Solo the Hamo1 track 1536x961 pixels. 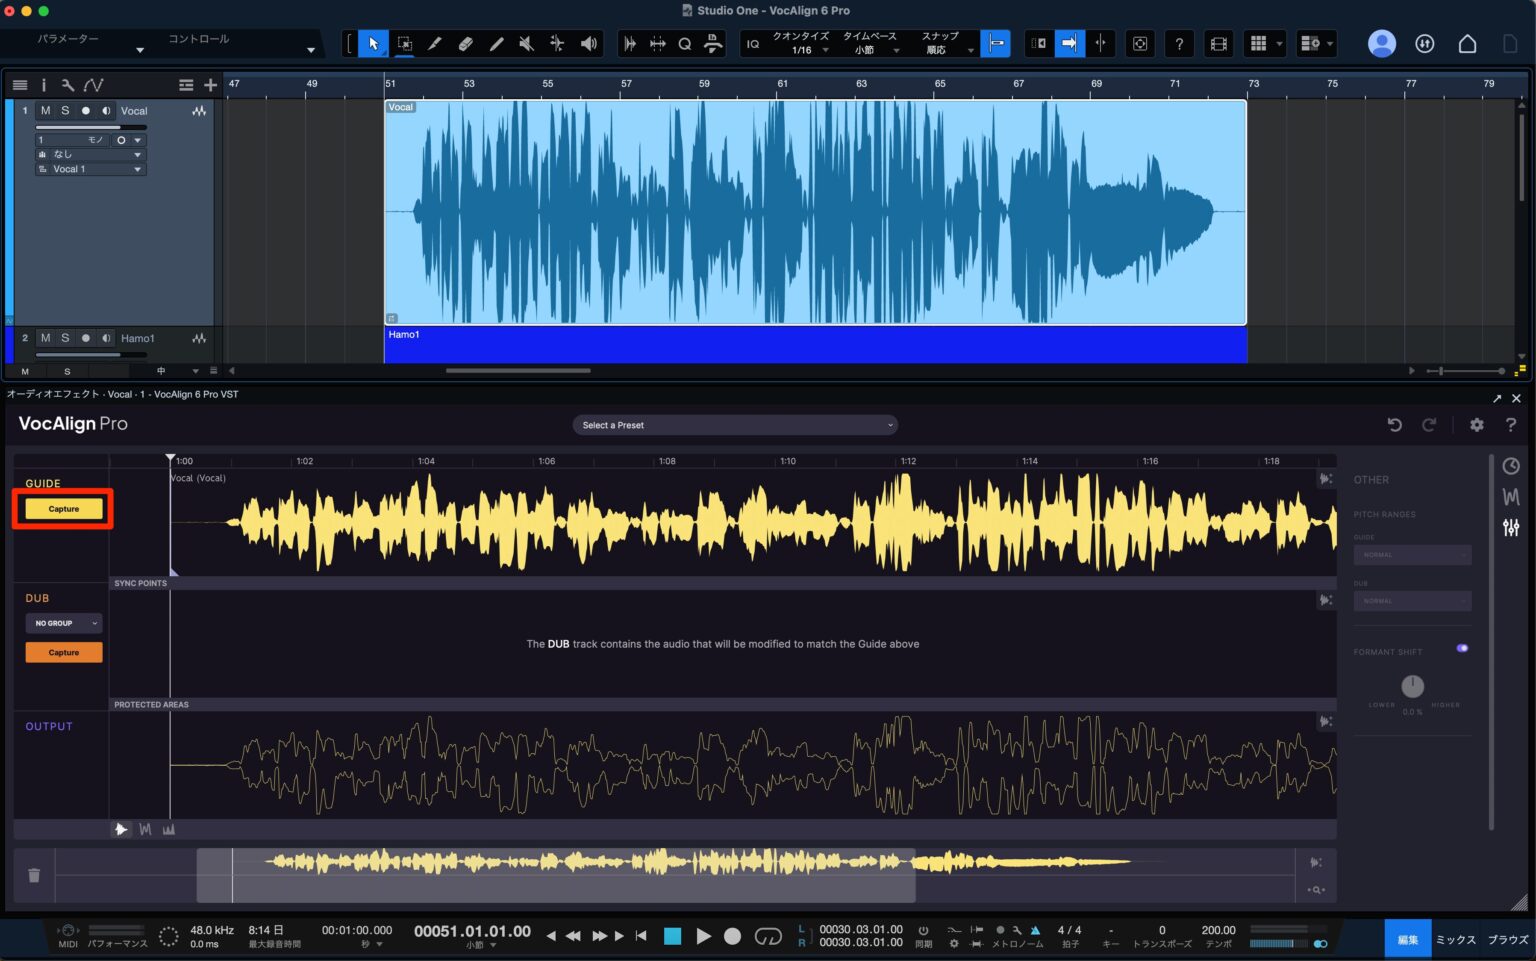coord(64,338)
